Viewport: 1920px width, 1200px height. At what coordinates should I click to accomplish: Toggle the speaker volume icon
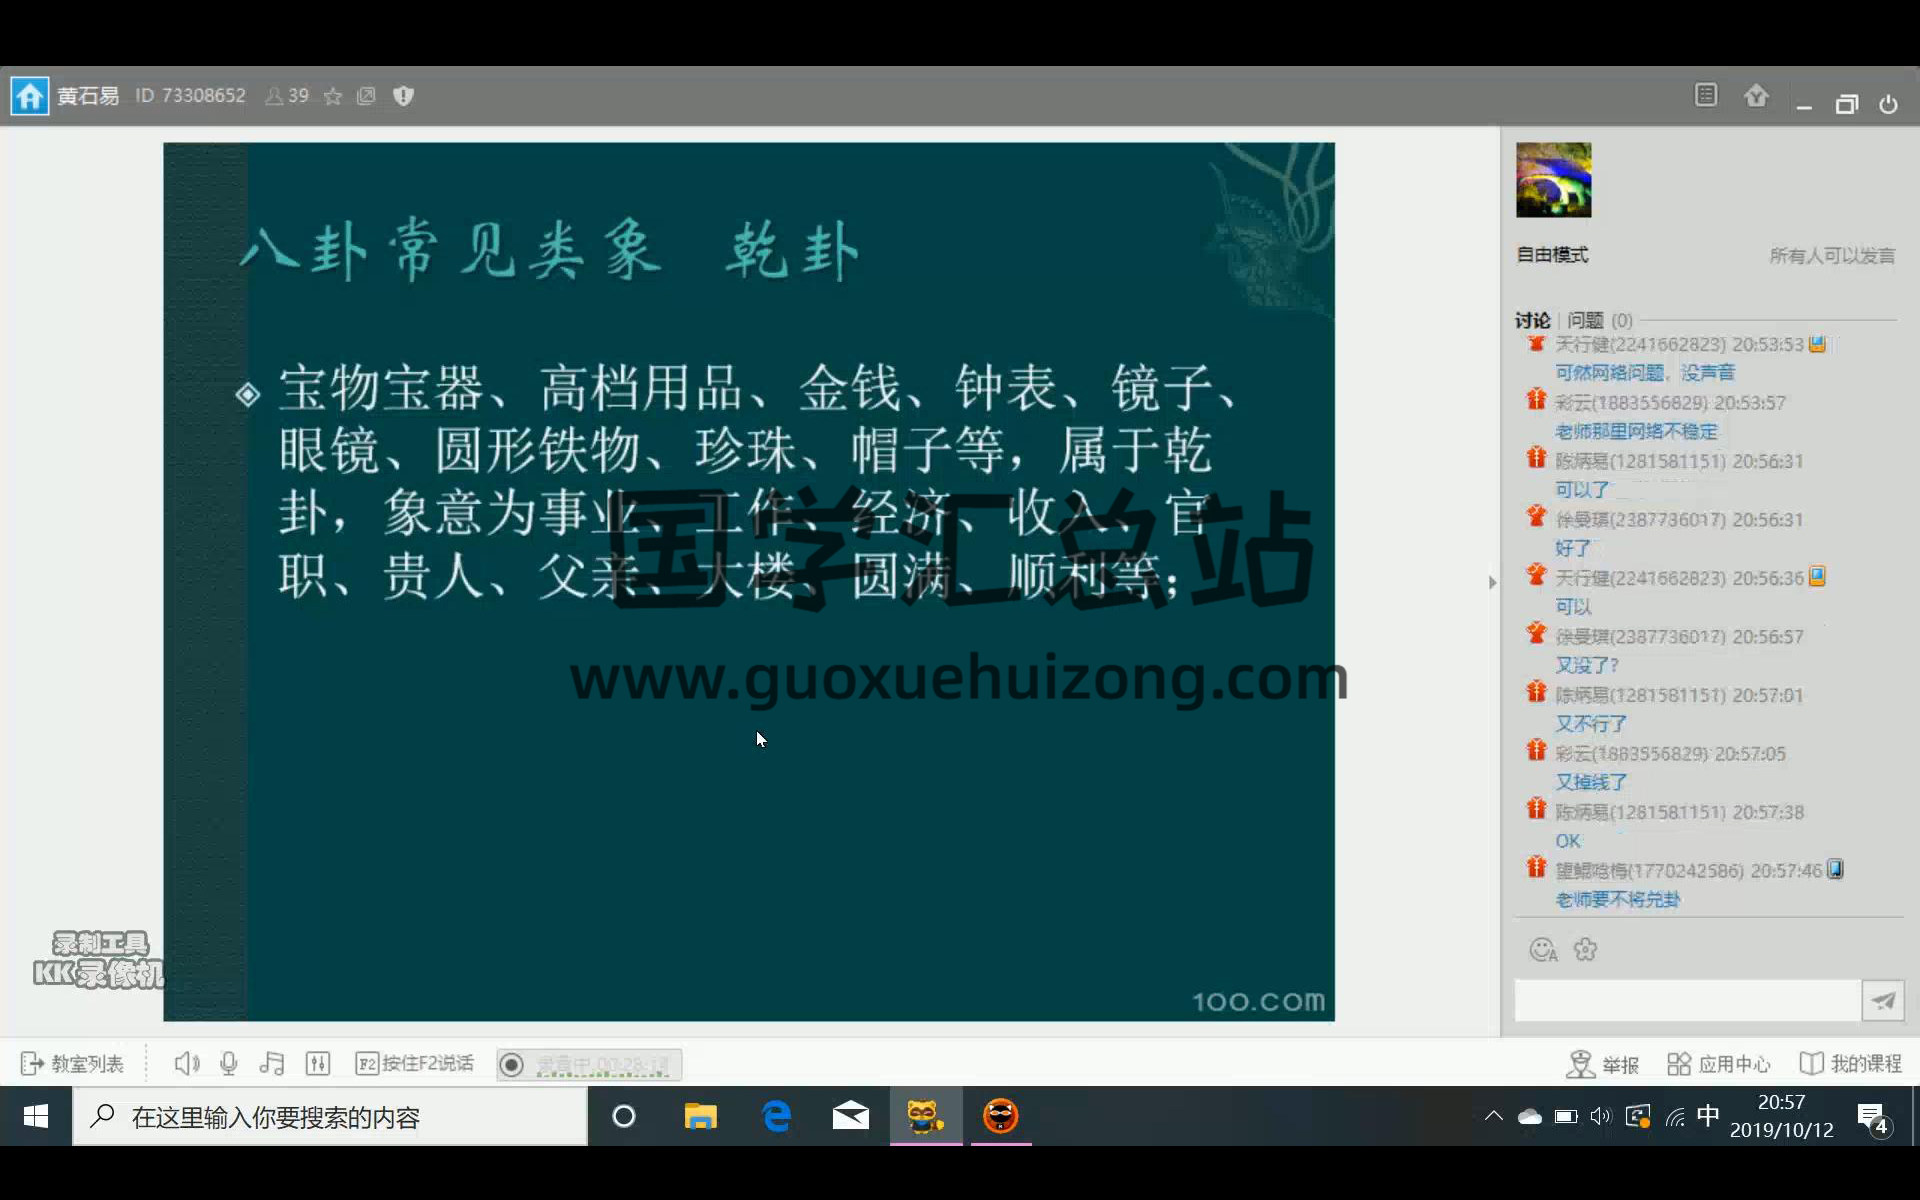point(186,1063)
